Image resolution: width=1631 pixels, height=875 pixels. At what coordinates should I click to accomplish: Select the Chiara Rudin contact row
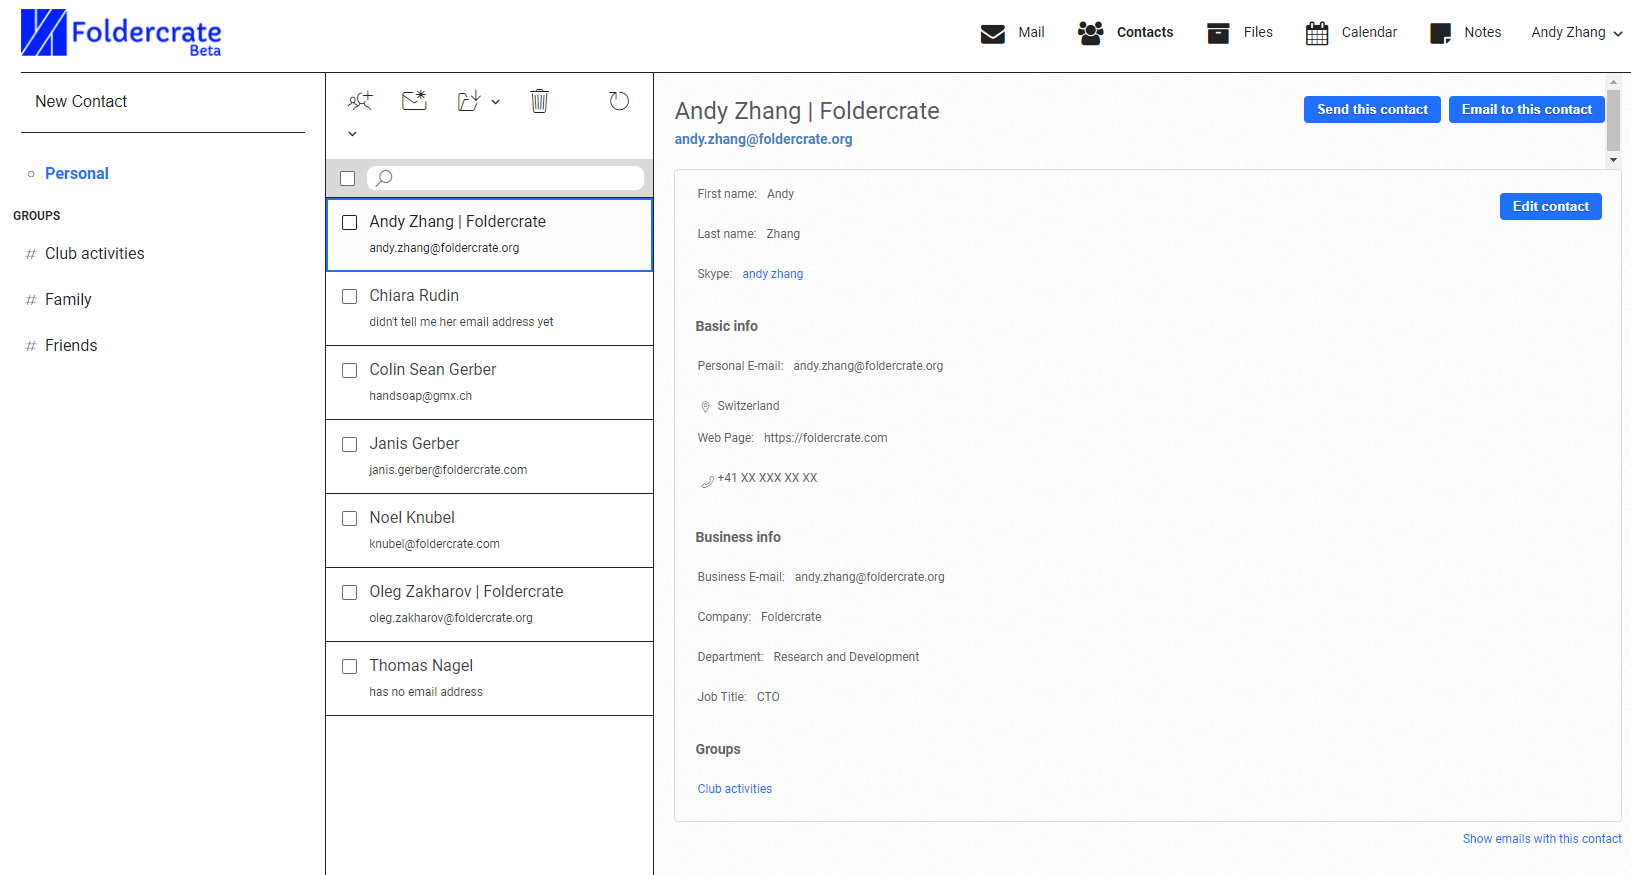pyautogui.click(x=489, y=309)
